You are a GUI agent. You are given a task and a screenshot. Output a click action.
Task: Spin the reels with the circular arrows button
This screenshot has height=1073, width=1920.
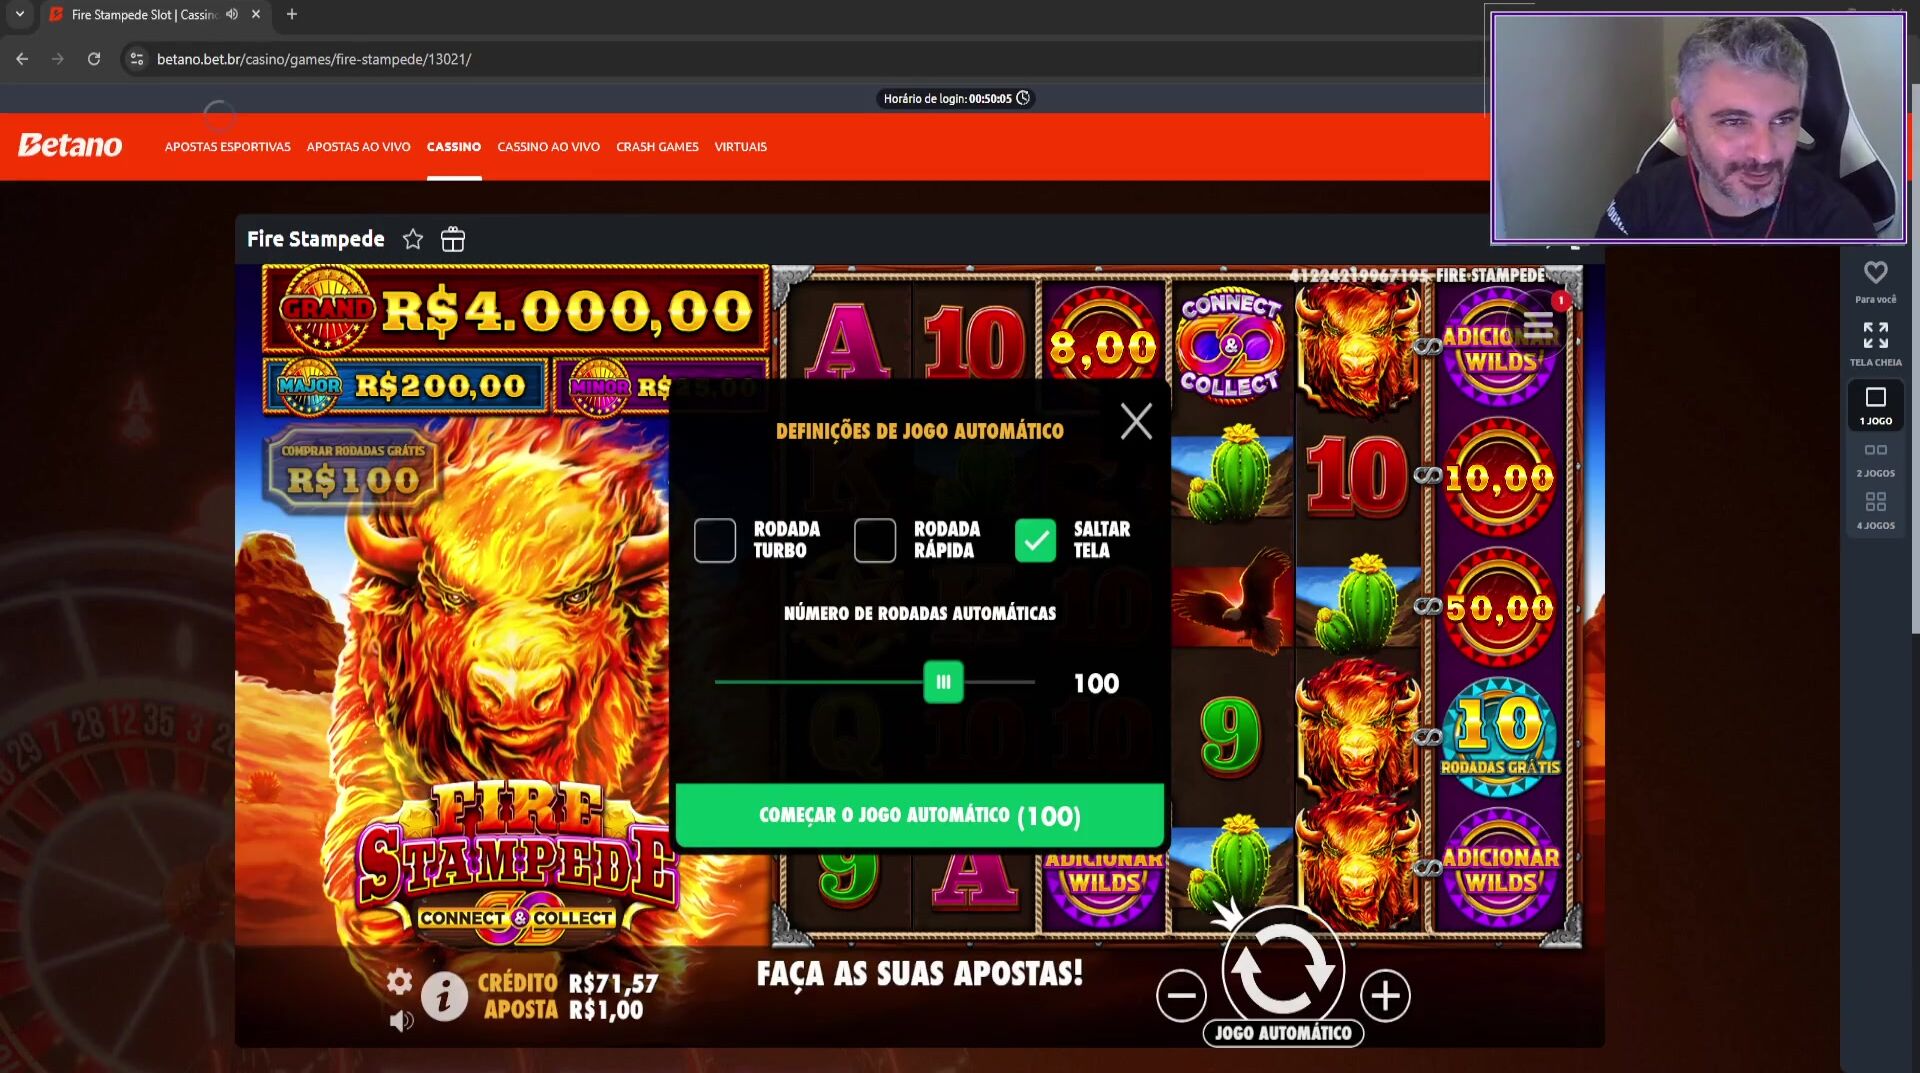click(x=1283, y=968)
